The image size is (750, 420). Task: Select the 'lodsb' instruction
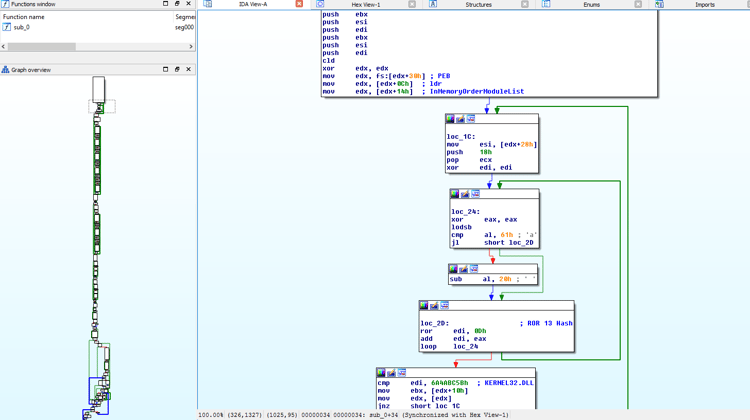[461, 227]
